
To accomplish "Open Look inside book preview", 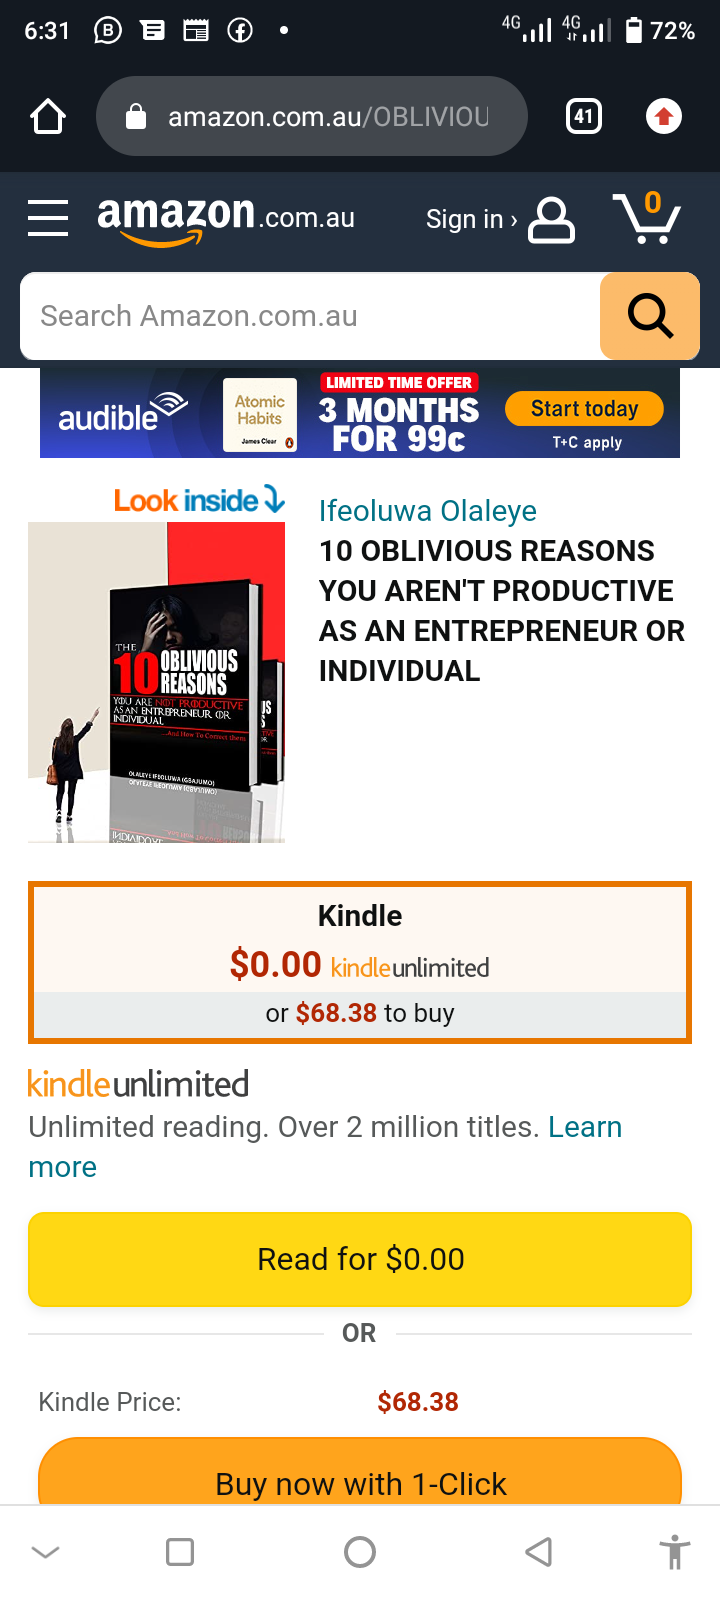I will pyautogui.click(x=199, y=500).
